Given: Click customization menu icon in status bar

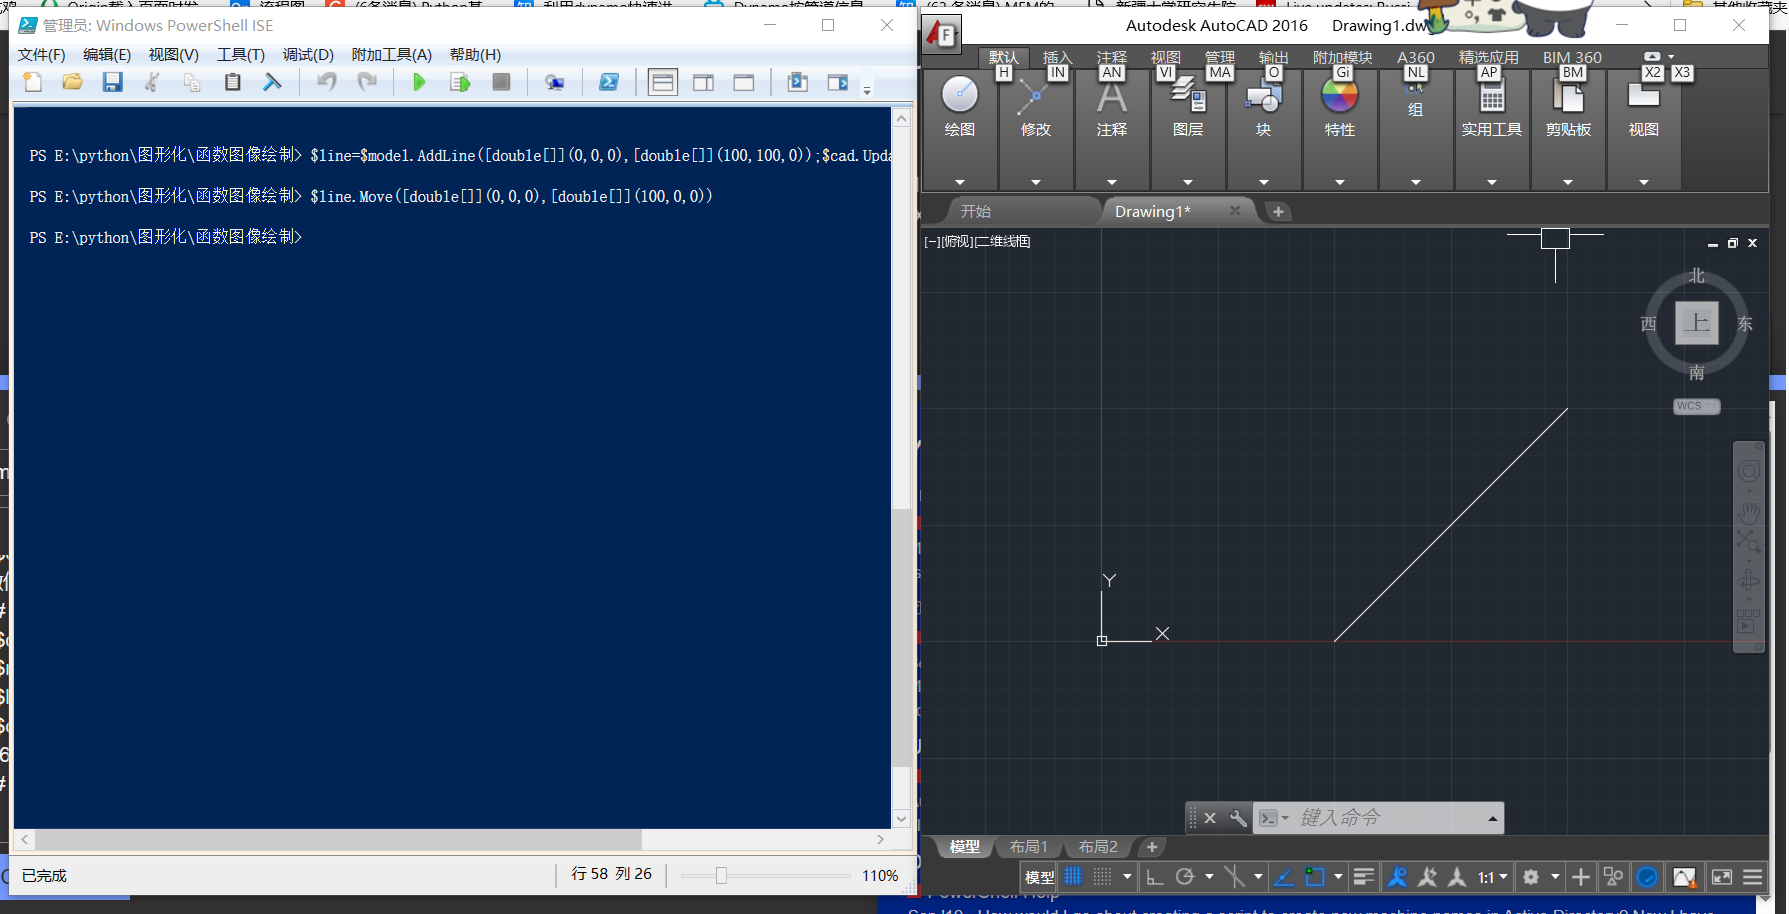Looking at the screenshot, I should pyautogui.click(x=1753, y=877).
